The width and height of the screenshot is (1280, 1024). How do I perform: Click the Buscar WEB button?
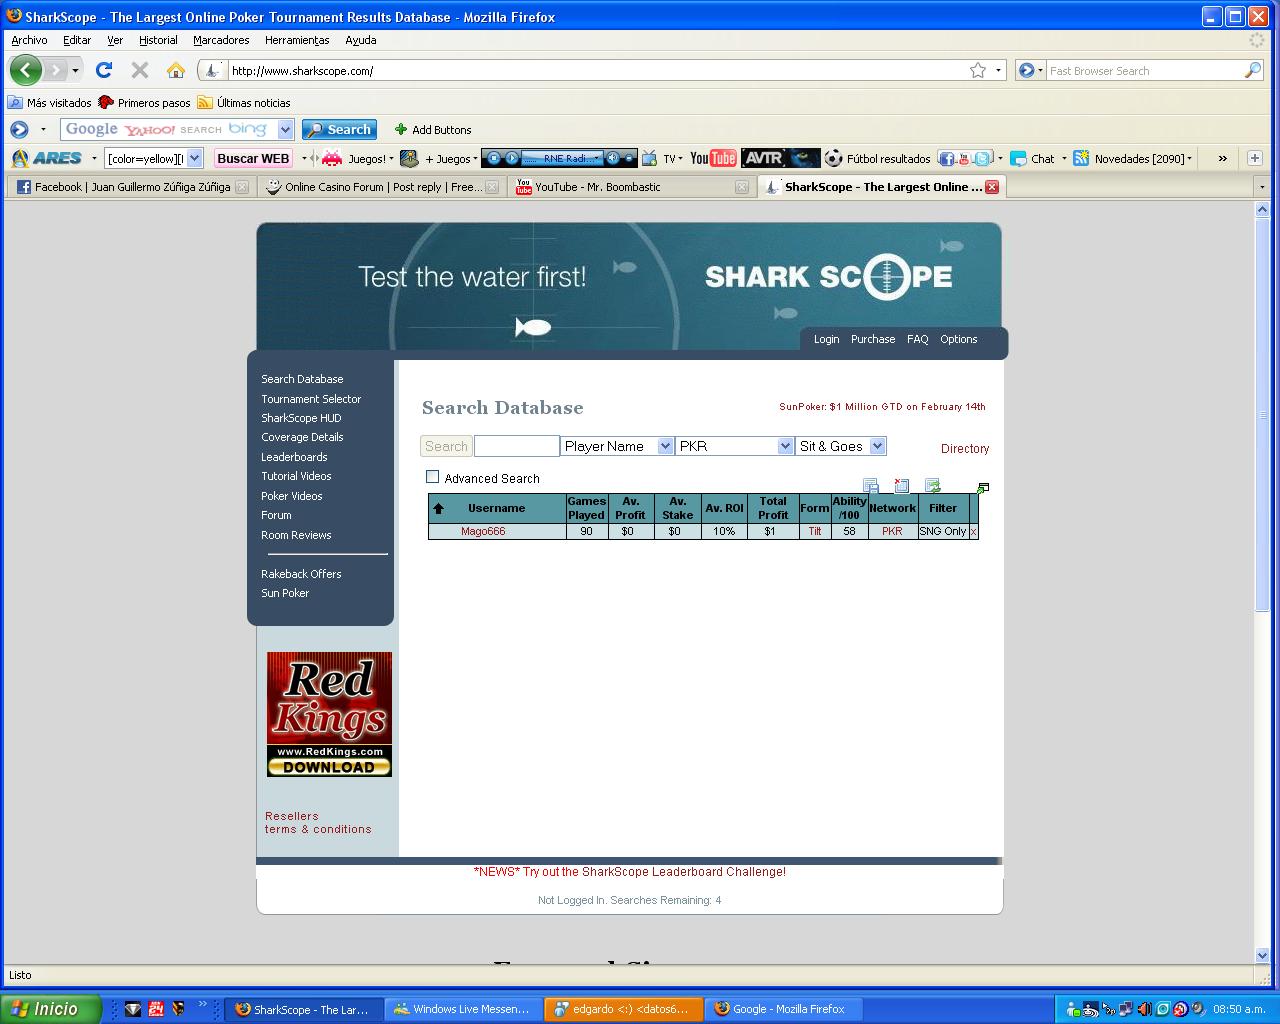pyautogui.click(x=253, y=158)
